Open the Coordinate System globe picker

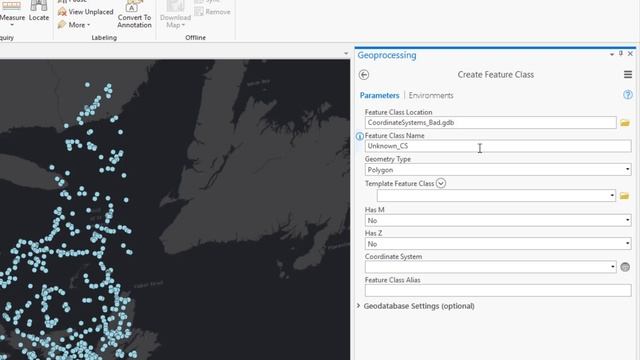point(625,267)
